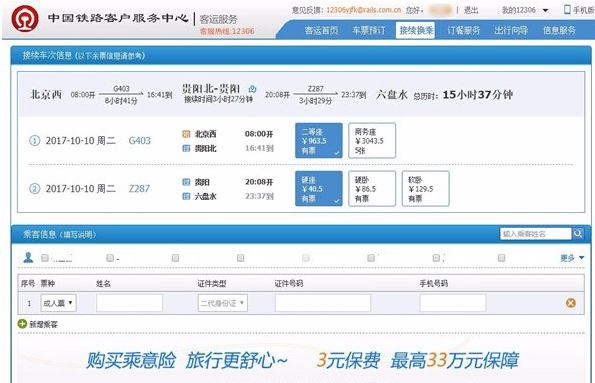Viewport: 595px width, 383px height.
Task: Expand 更多 to show more passengers
Action: click(x=572, y=258)
